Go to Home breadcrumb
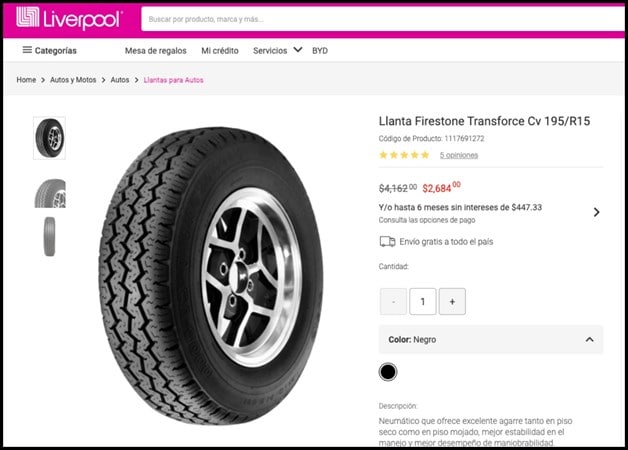Viewport: 628px width, 450px height. (x=26, y=80)
